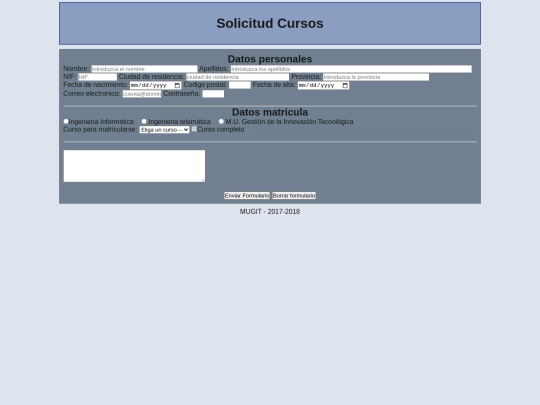Screen dimensions: 540x405
Task: Click the MUGIT - 2017-2018 footer text
Action: click(270, 211)
